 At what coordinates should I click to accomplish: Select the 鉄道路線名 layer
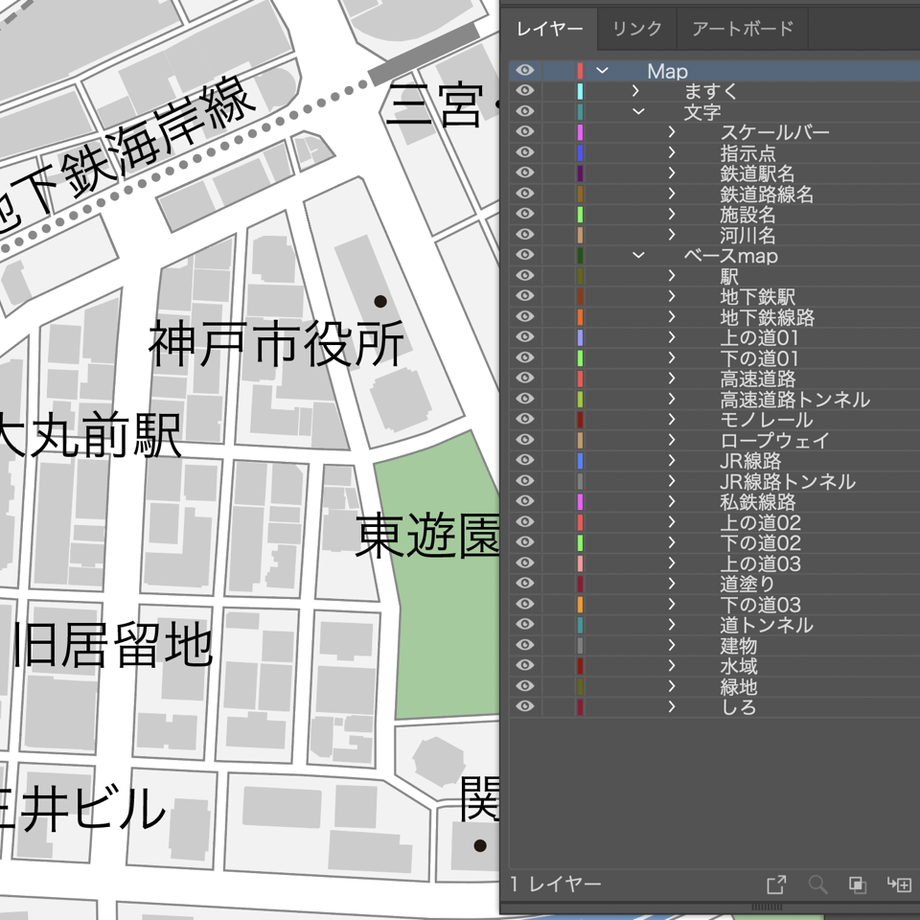pyautogui.click(x=766, y=194)
